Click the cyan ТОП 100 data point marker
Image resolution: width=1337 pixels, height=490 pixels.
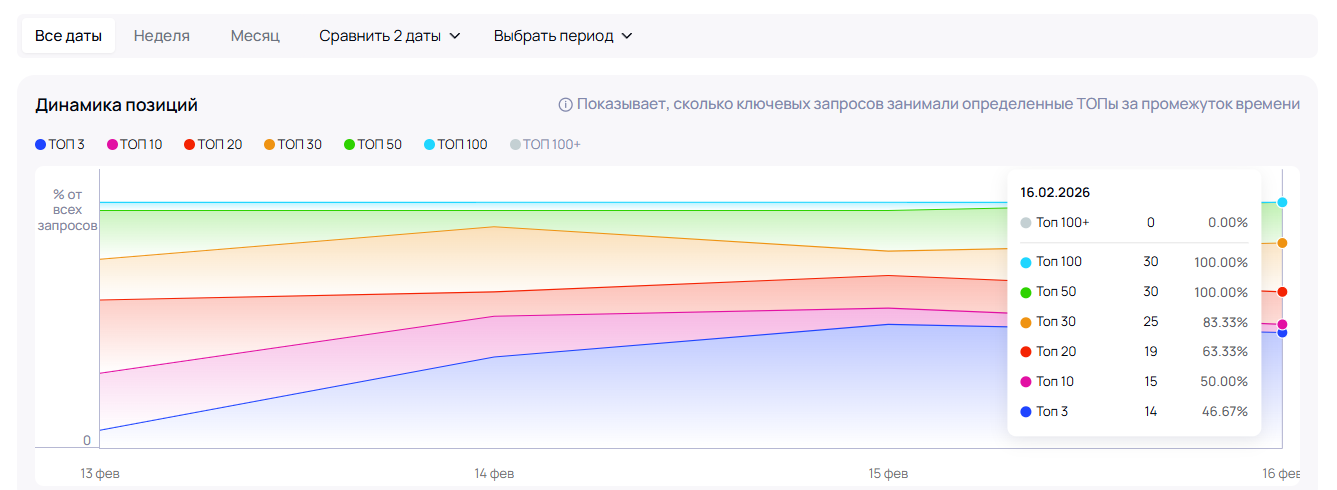[1282, 202]
